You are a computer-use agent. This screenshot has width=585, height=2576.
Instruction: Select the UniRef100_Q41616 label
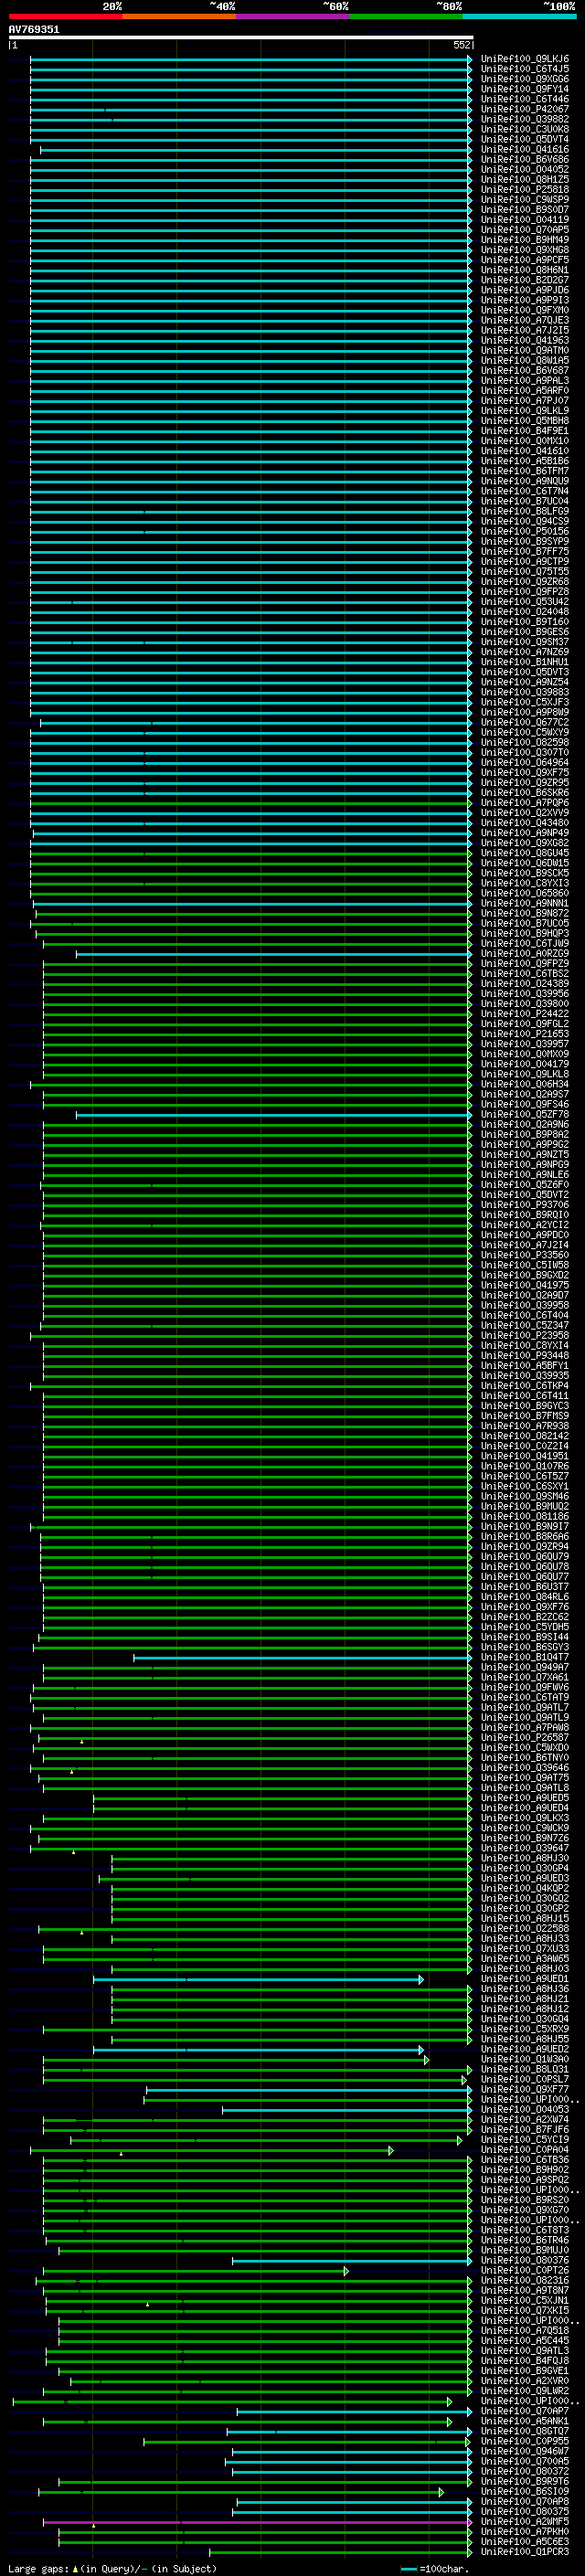pos(524,149)
